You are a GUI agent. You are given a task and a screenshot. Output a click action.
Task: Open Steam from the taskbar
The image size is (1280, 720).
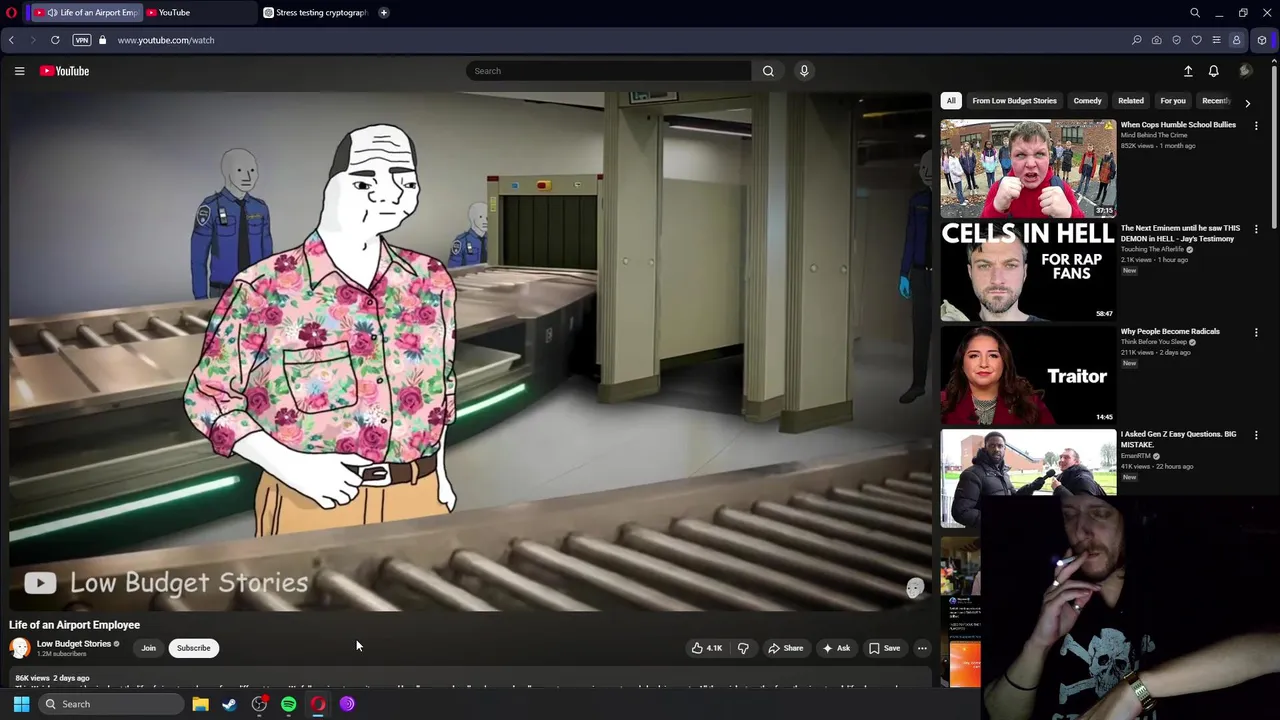229,704
